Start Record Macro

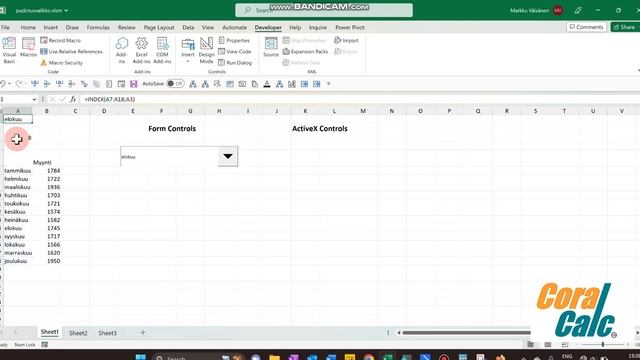tap(60, 40)
